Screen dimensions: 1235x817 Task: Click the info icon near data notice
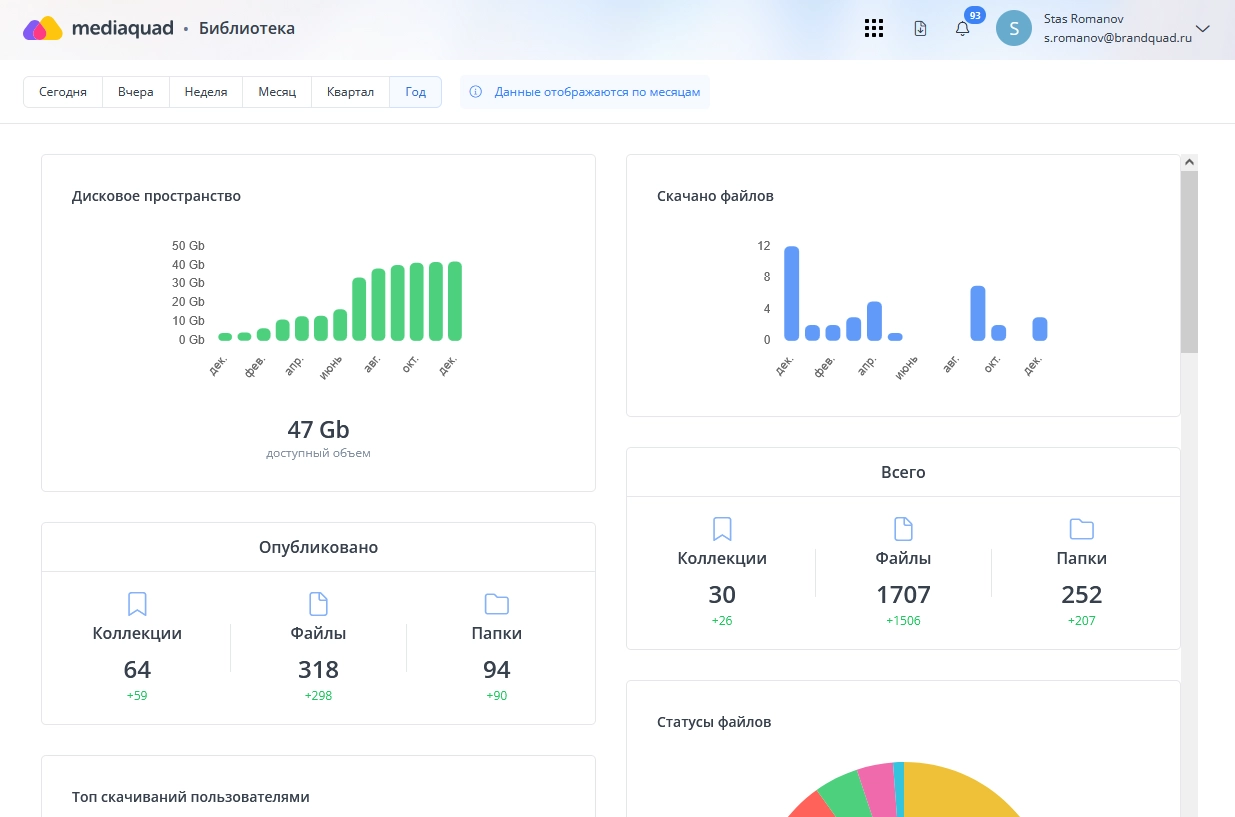click(x=476, y=92)
